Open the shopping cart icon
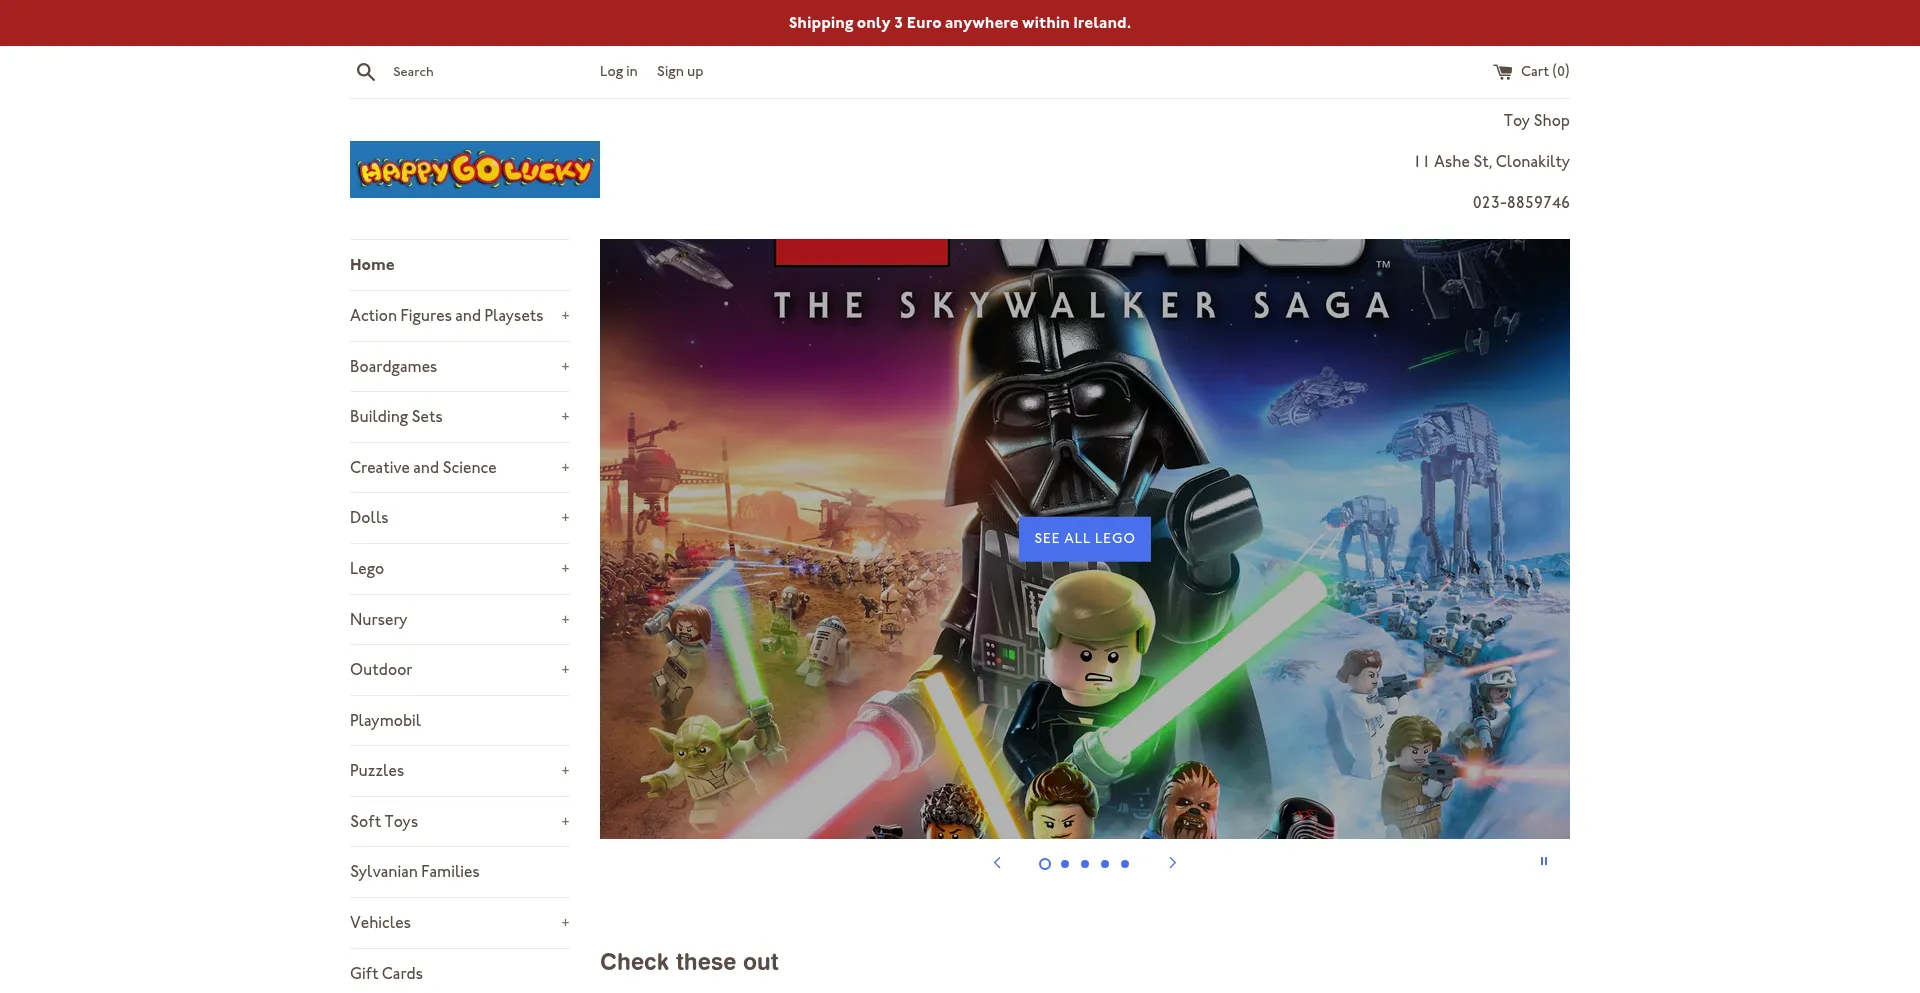Viewport: 1920px width, 993px height. (1503, 72)
